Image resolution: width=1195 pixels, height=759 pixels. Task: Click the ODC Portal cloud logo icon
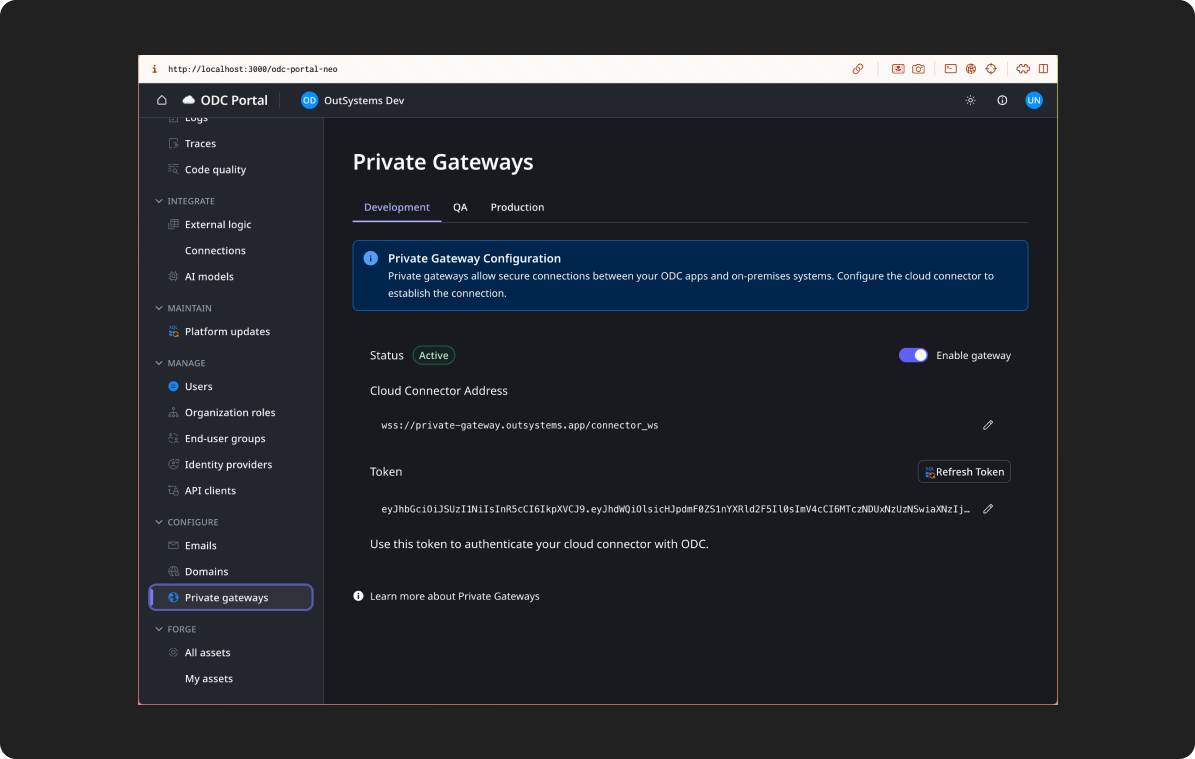(x=188, y=100)
